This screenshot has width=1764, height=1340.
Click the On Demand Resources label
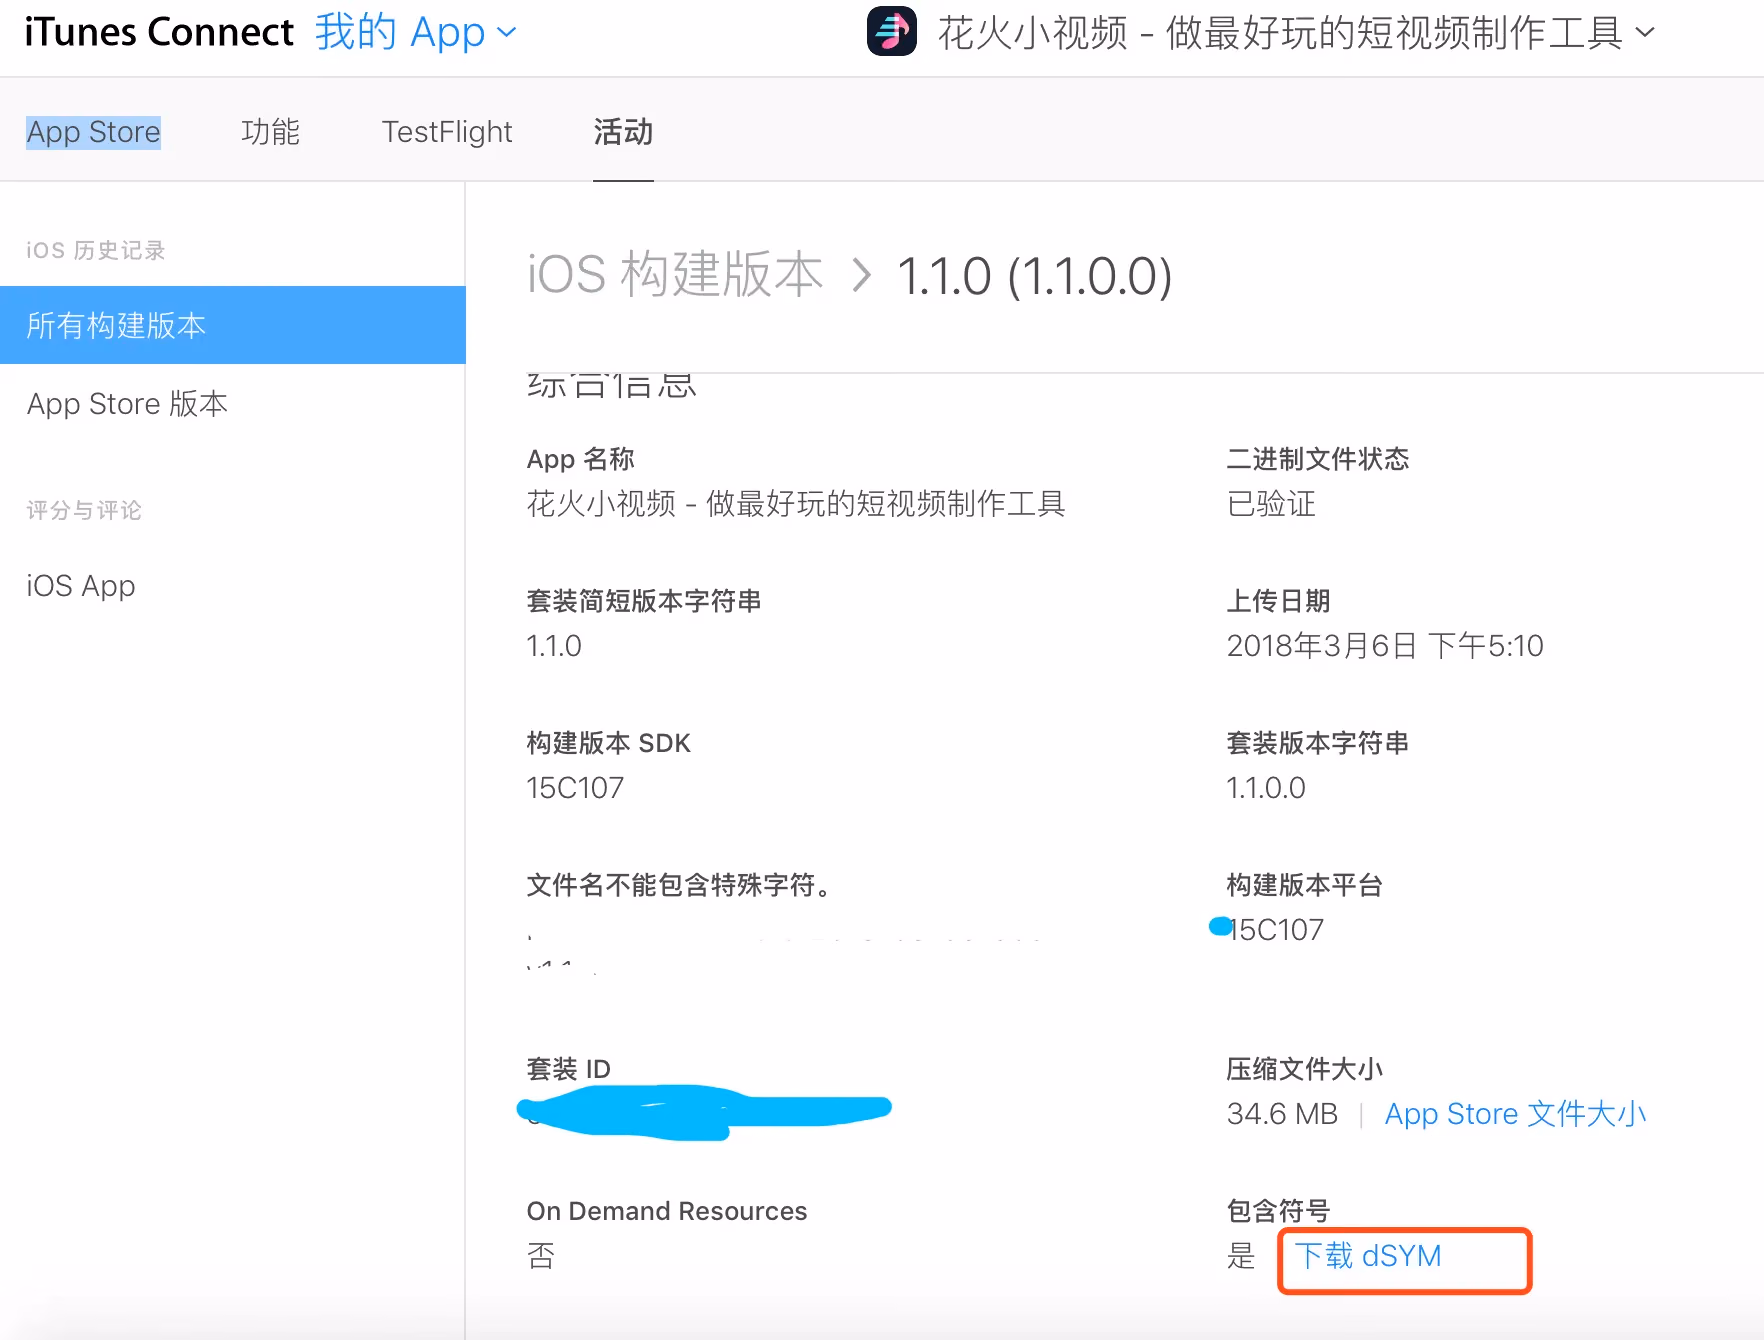[x=667, y=1211]
